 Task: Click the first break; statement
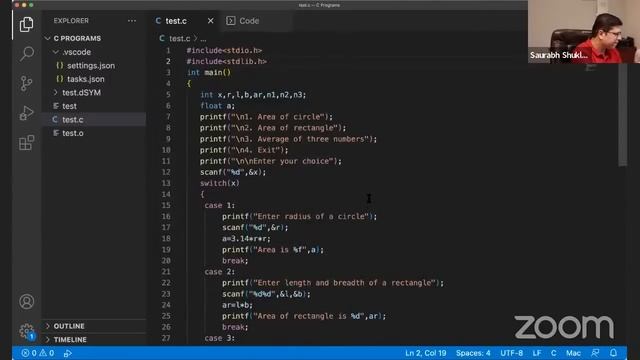[x=235, y=261]
